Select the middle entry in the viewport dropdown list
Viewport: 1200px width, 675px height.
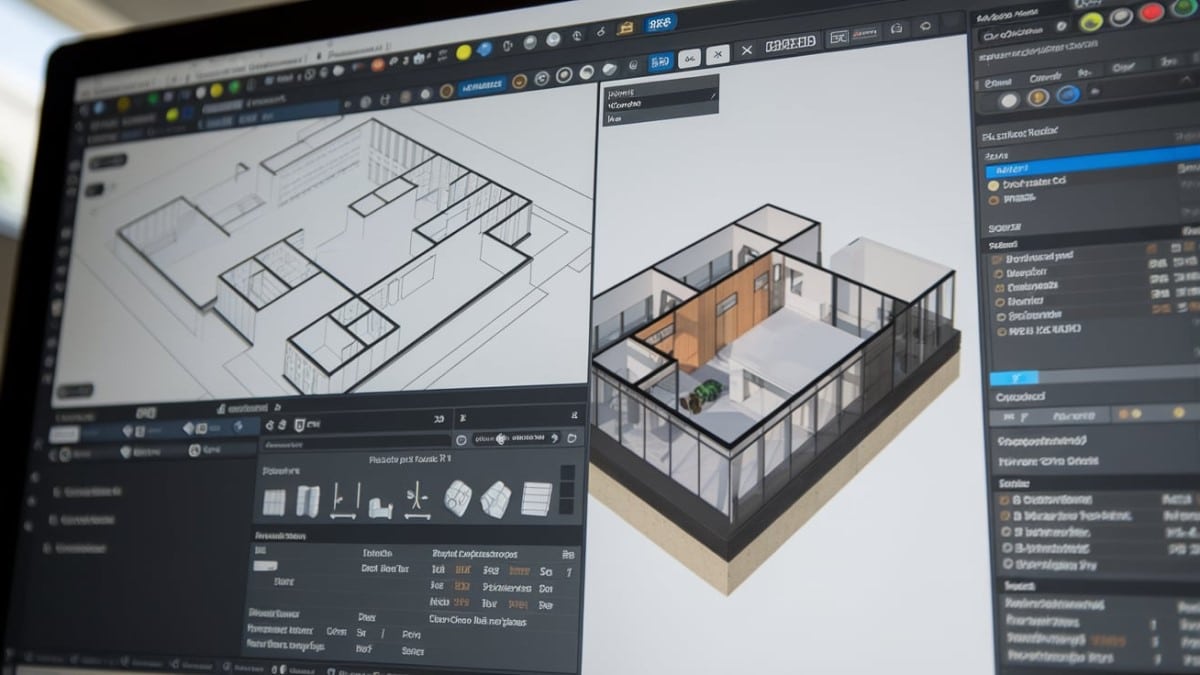(625, 104)
